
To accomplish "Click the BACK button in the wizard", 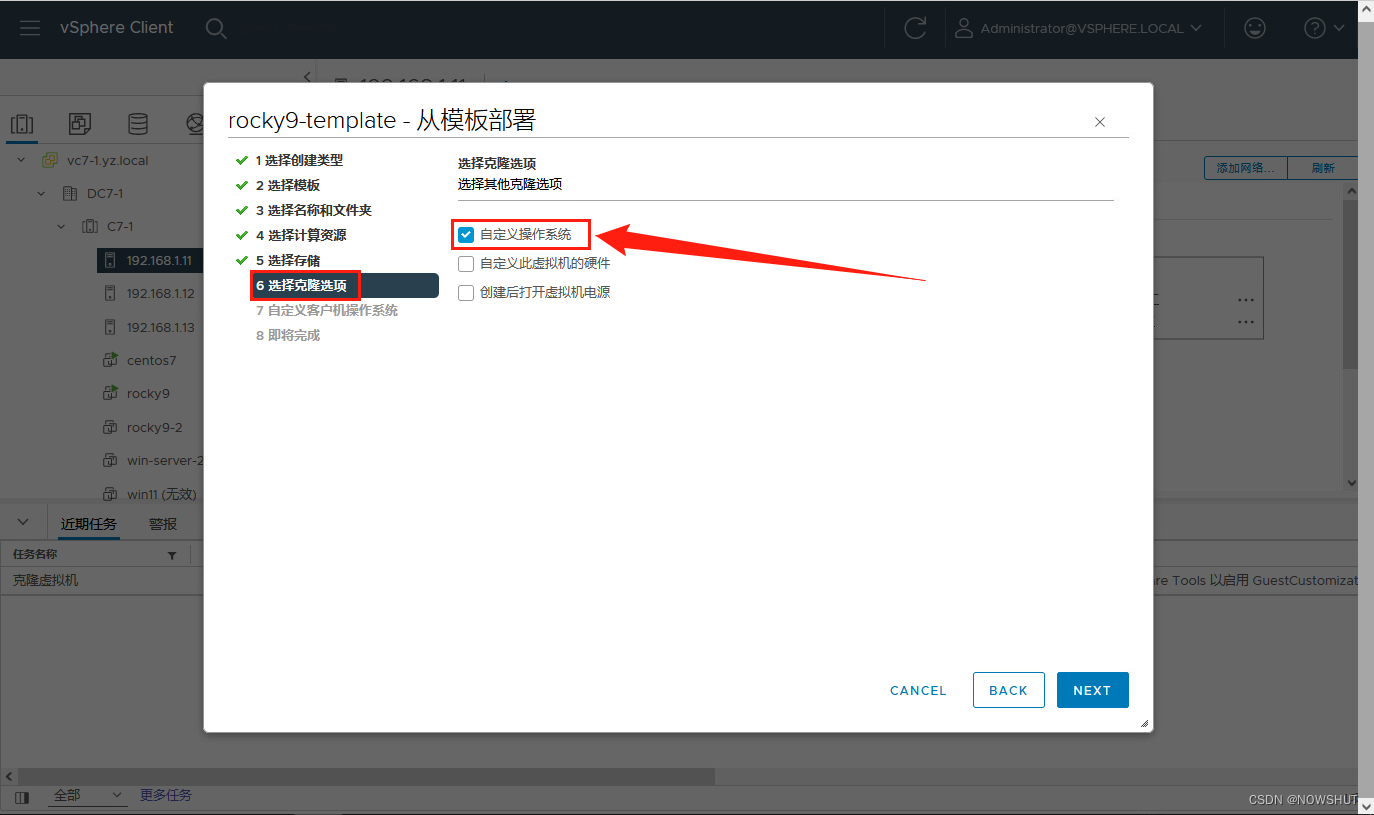I will [1008, 690].
